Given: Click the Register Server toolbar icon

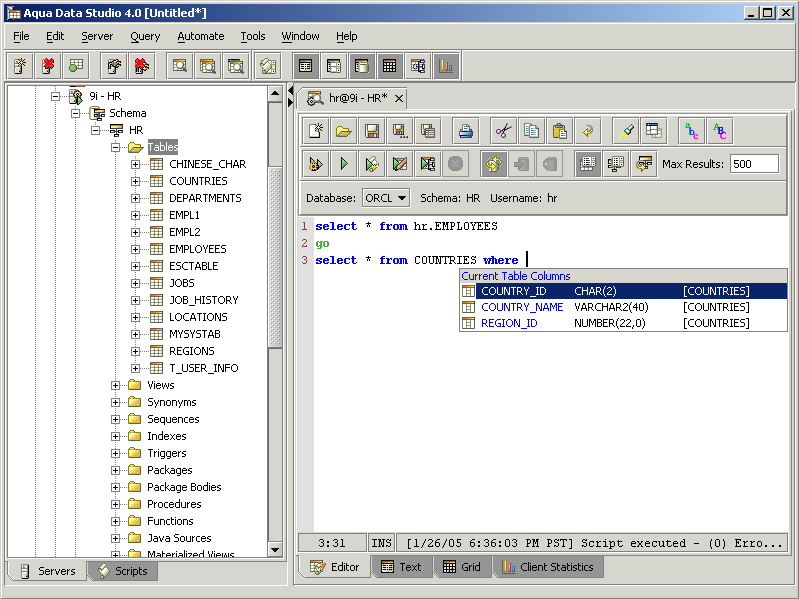Looking at the screenshot, I should tap(20, 66).
